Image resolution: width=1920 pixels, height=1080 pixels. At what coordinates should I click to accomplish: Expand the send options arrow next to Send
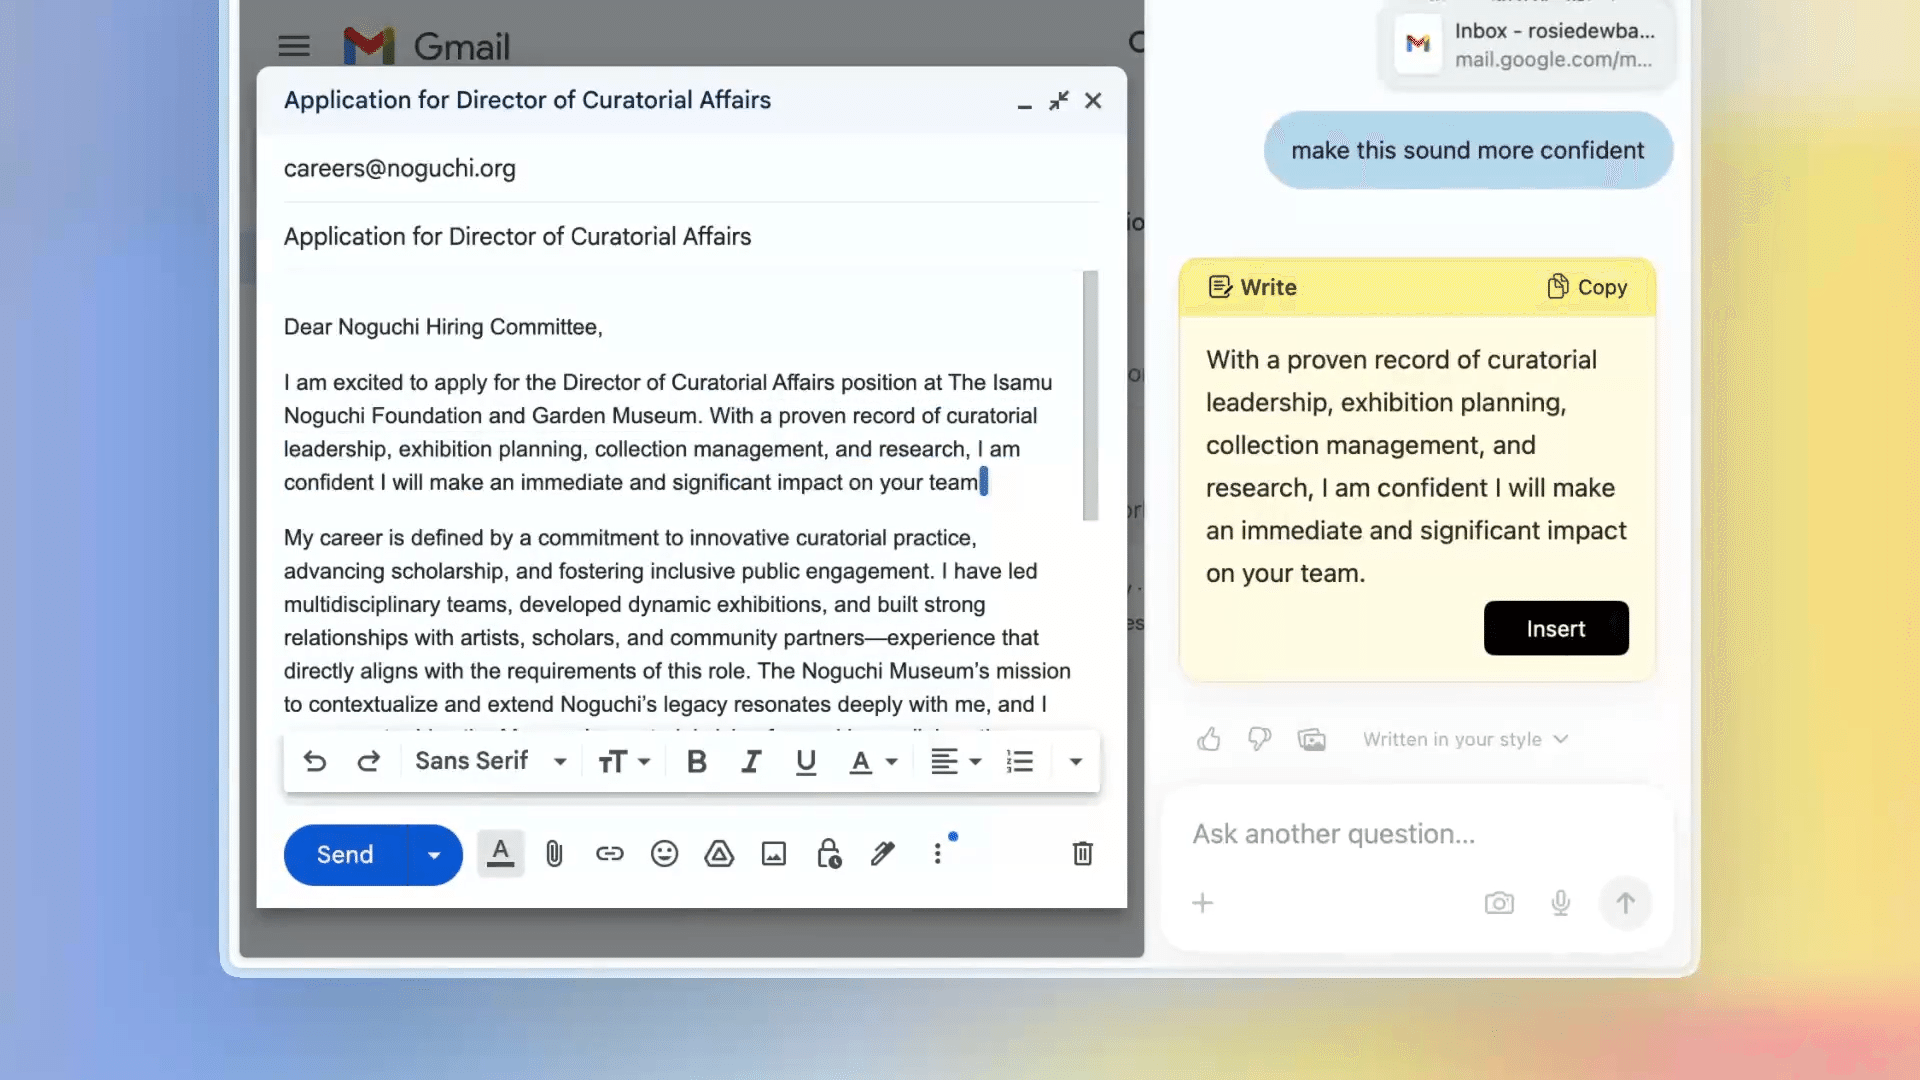pyautogui.click(x=434, y=855)
